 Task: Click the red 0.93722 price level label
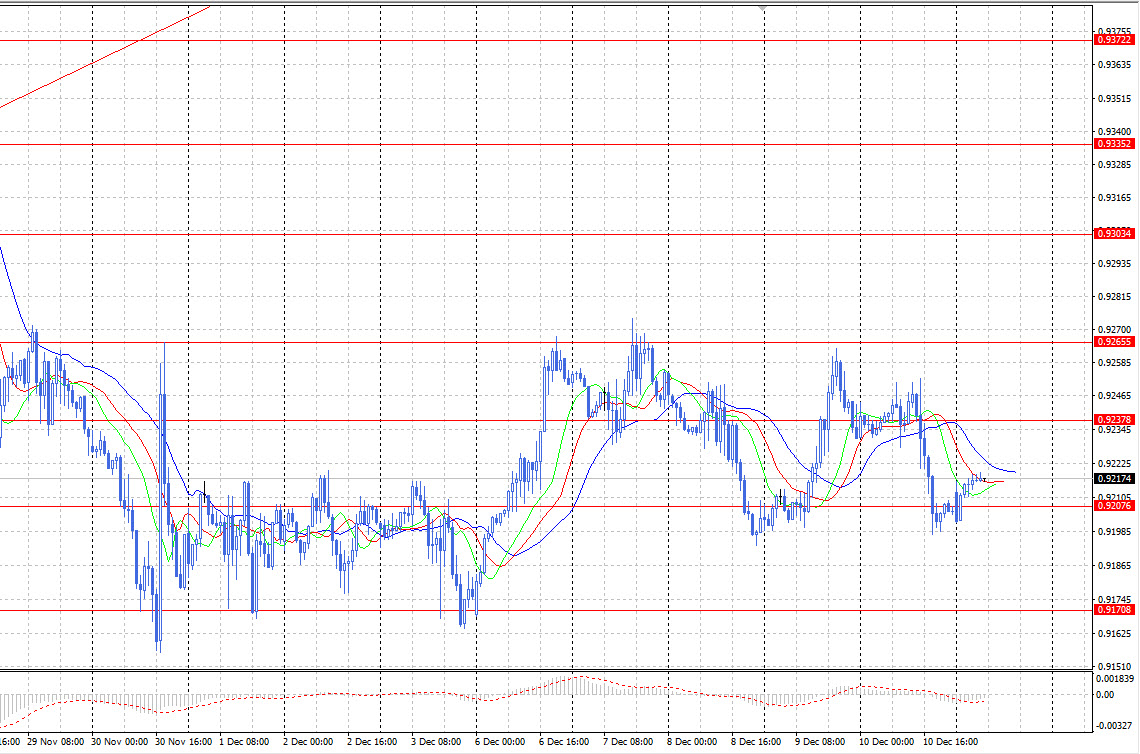click(x=1114, y=40)
